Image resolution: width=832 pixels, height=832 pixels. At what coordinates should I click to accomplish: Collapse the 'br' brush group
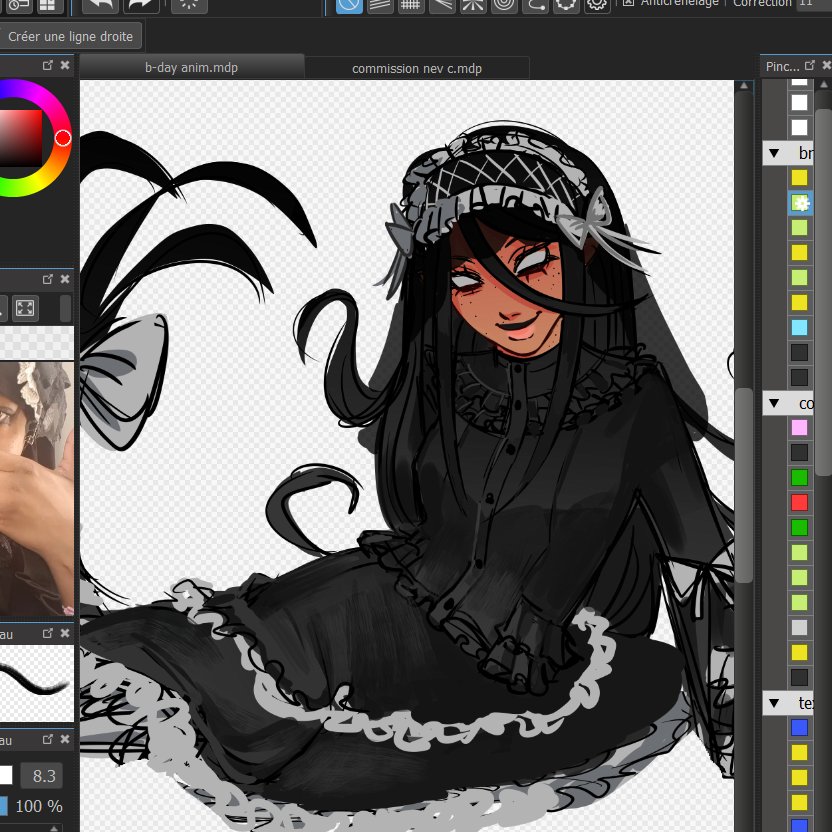coord(774,153)
